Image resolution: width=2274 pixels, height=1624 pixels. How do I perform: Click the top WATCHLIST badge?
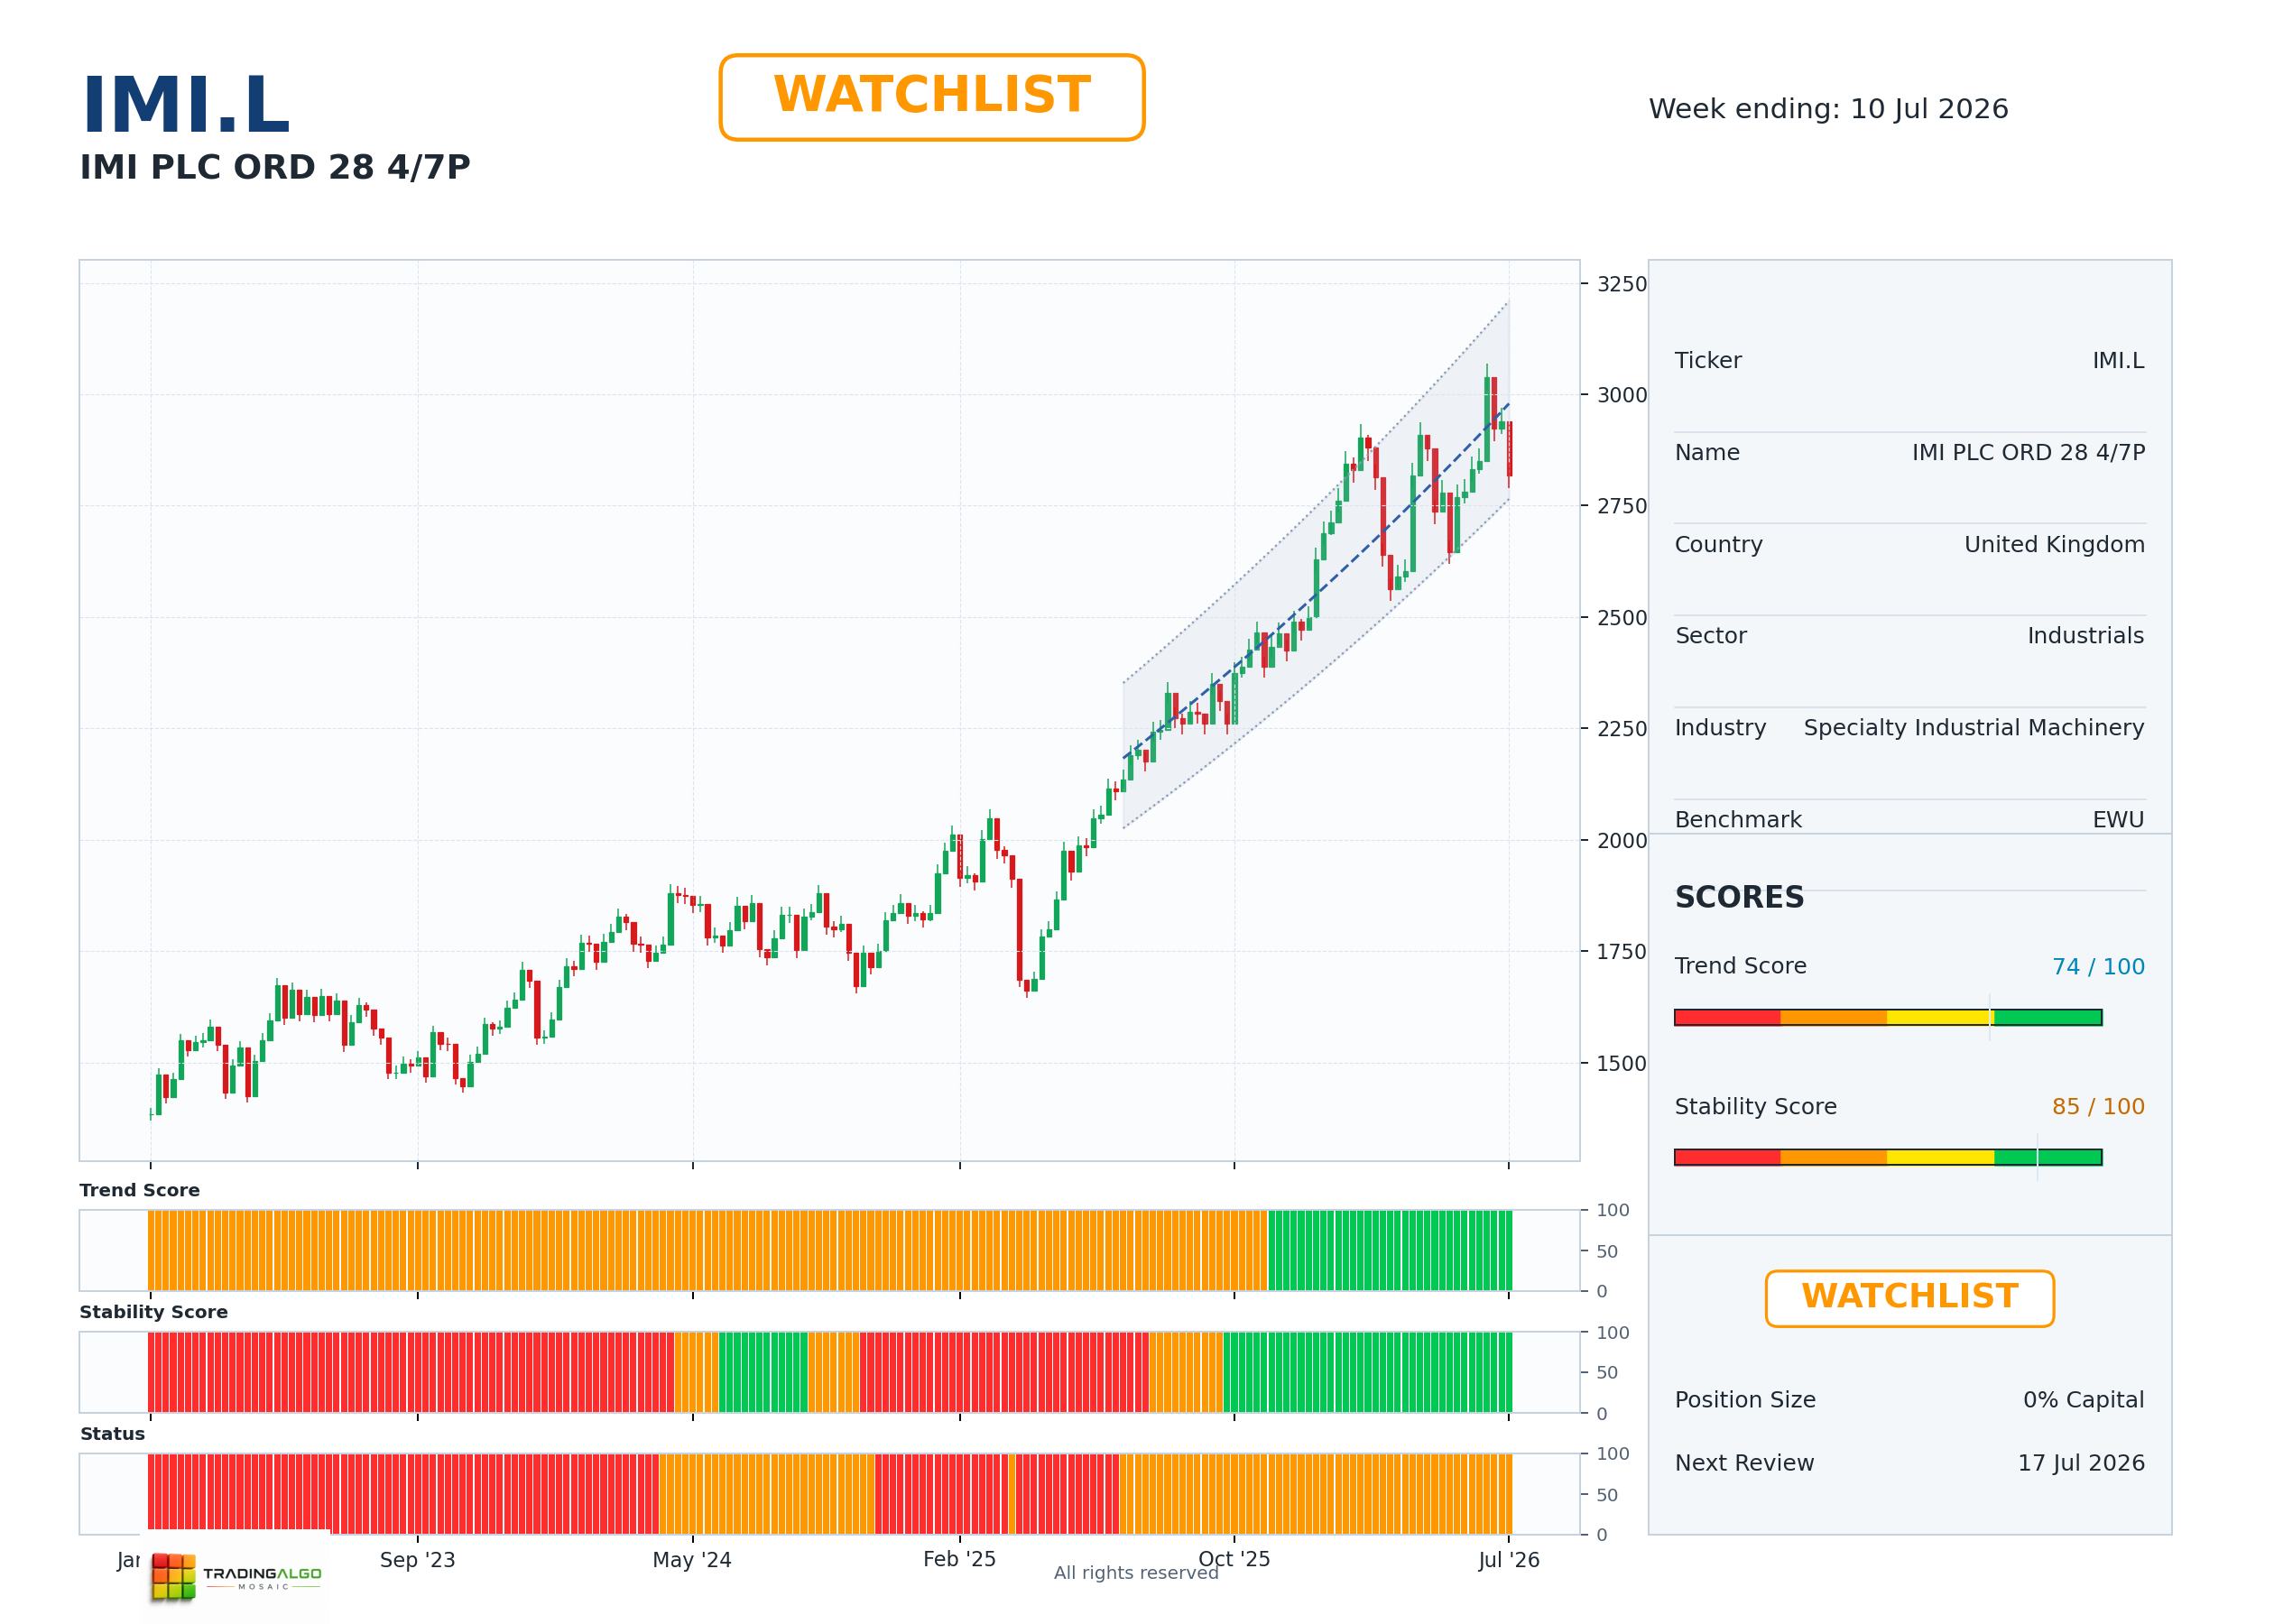coord(931,97)
